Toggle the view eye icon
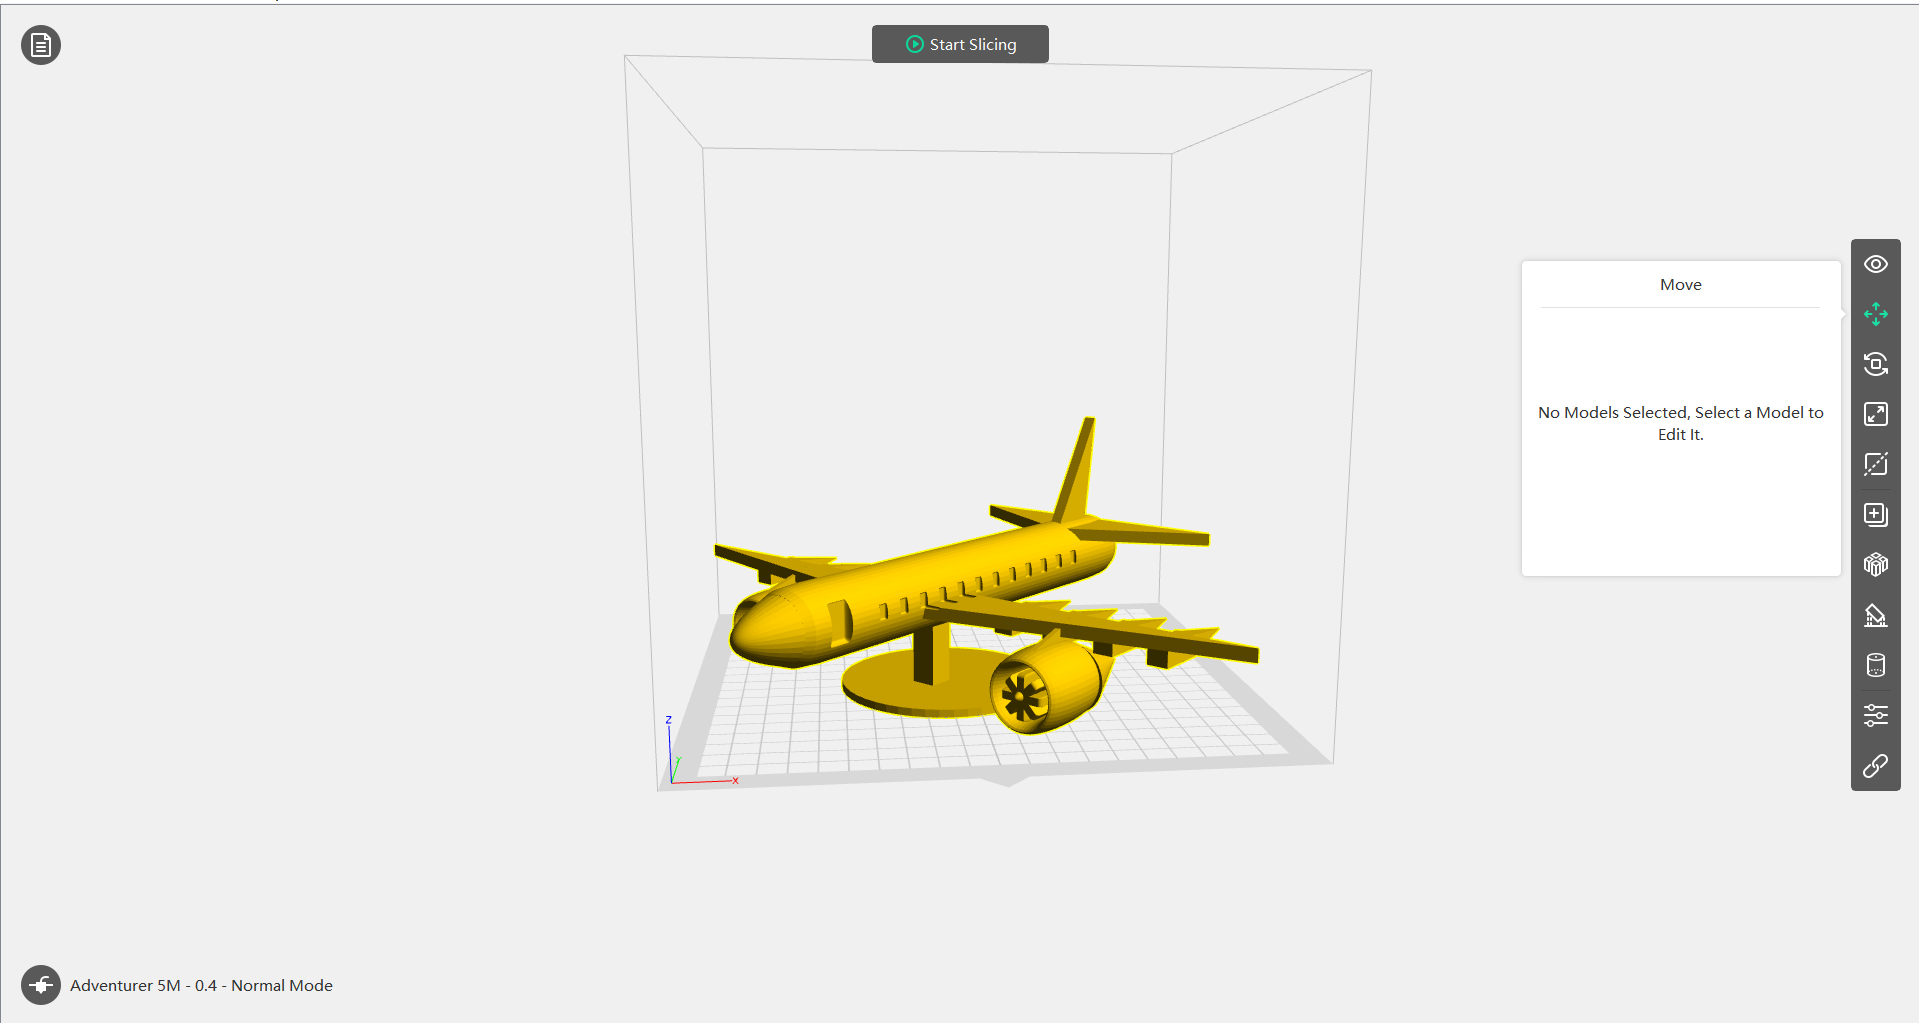The height and width of the screenshot is (1023, 1919). coord(1876,264)
